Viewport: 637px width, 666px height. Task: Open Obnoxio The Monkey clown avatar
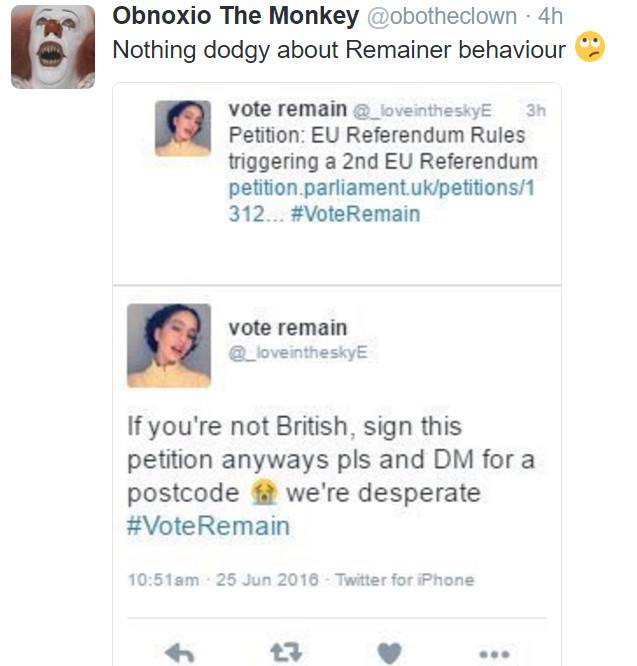[x=53, y=47]
